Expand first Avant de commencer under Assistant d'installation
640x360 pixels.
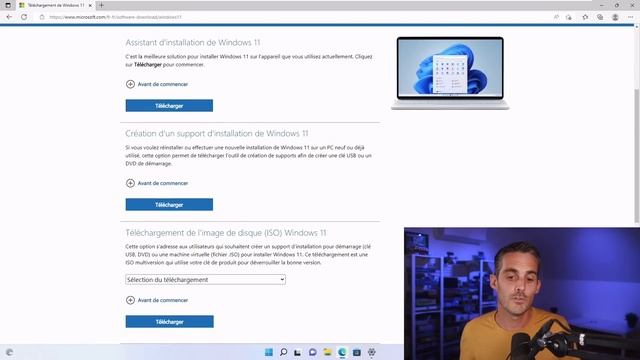157,84
